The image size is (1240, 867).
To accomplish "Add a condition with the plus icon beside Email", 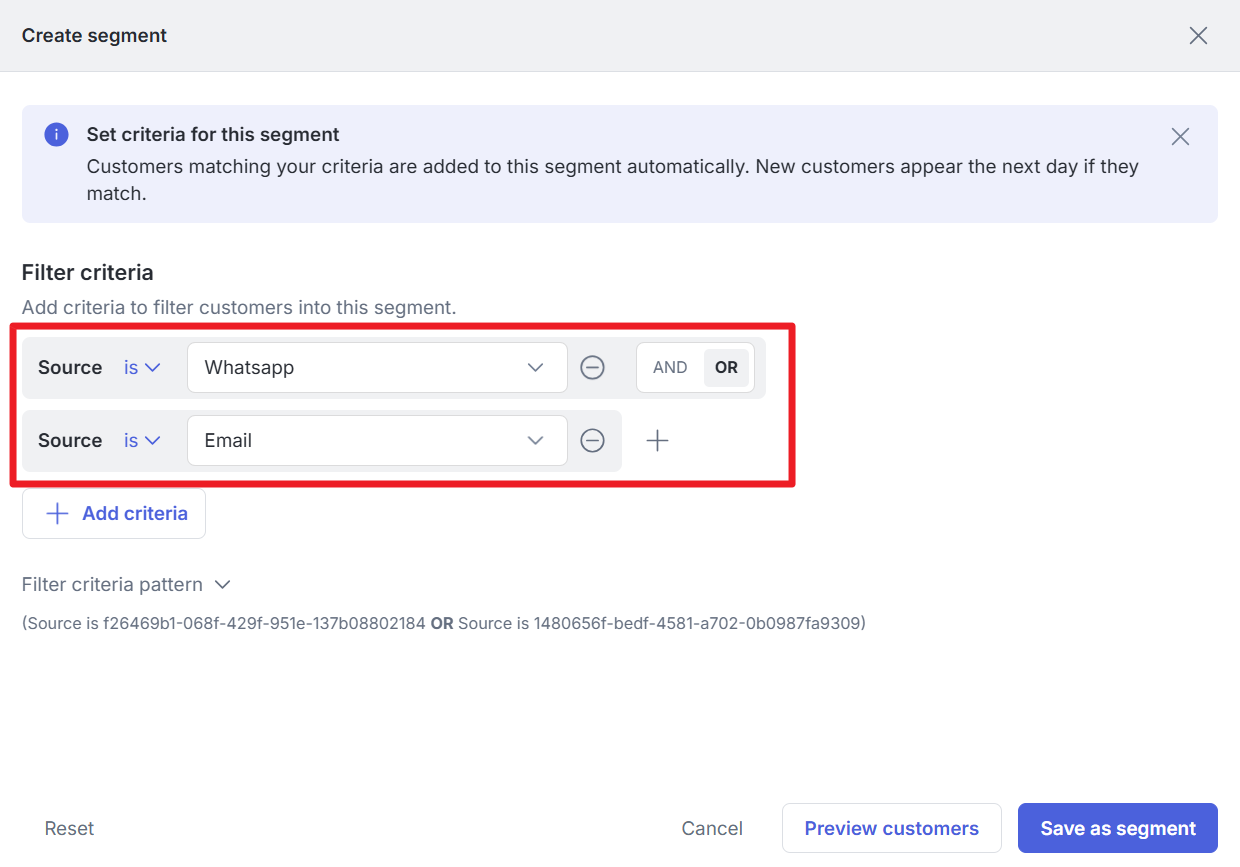I will click(657, 440).
